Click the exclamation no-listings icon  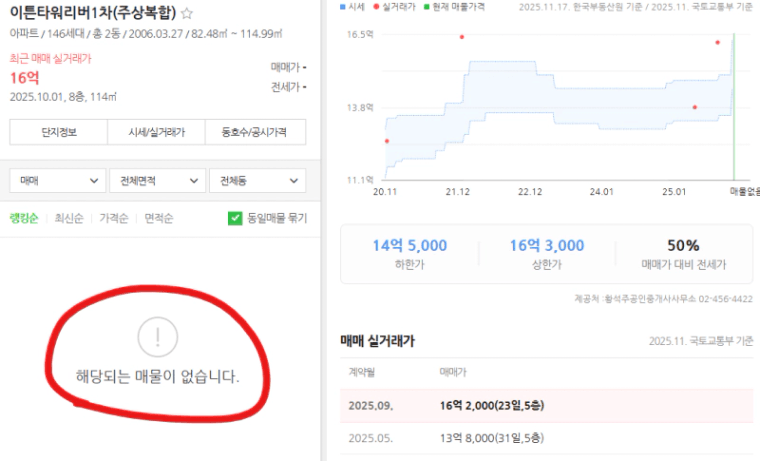[158, 337]
